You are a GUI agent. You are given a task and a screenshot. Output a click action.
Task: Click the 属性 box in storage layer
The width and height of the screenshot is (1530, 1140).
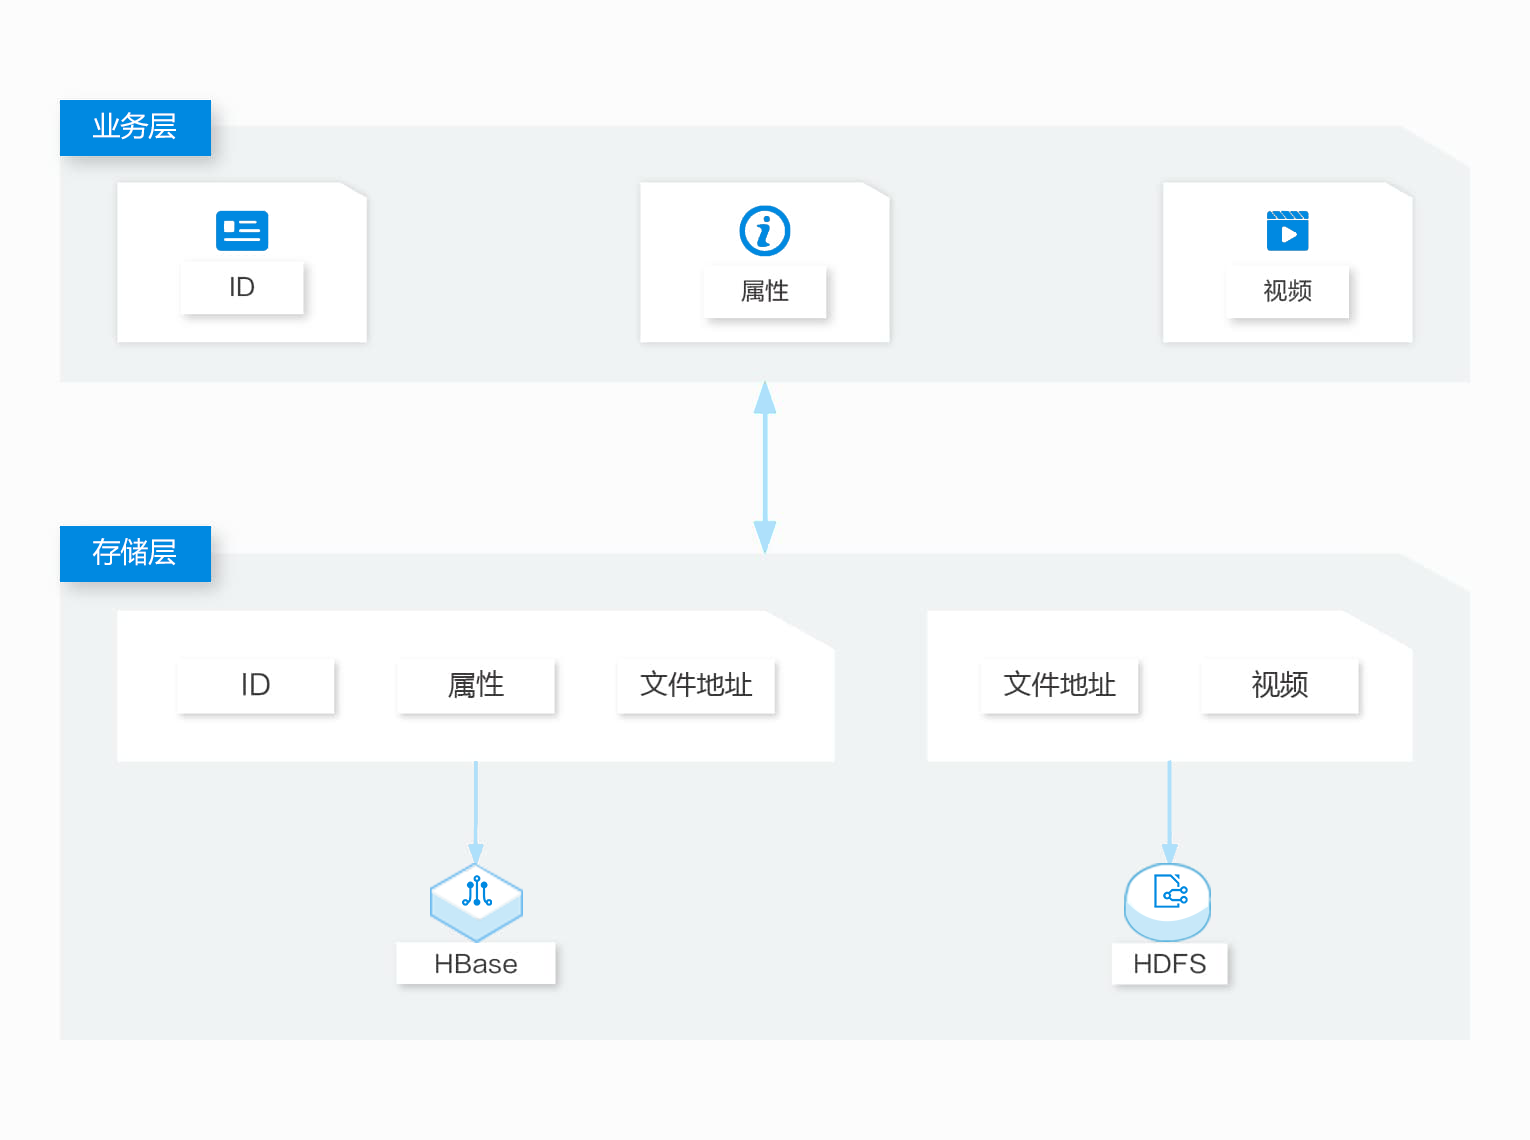476,686
